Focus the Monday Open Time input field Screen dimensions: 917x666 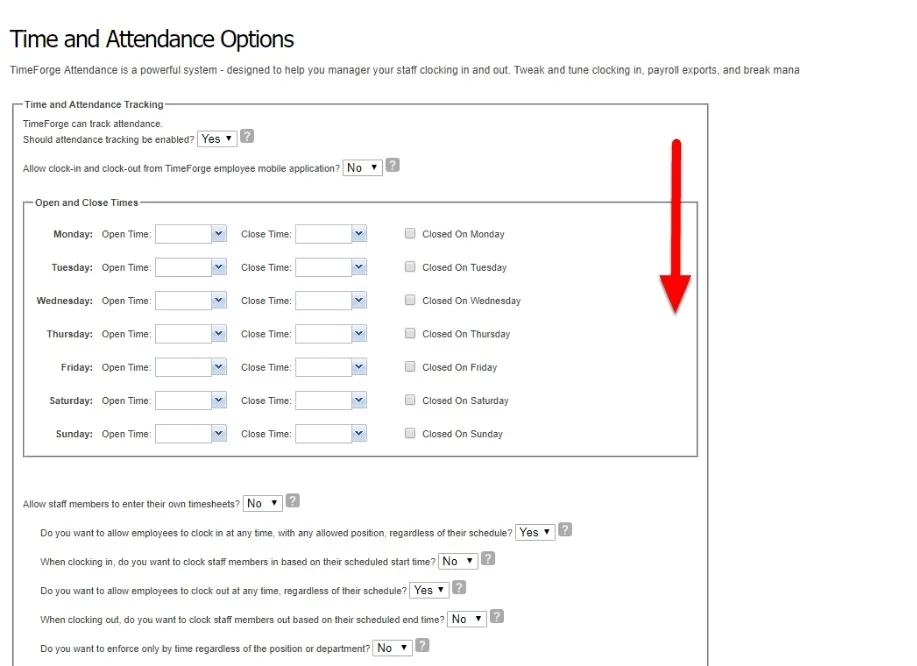tap(183, 234)
